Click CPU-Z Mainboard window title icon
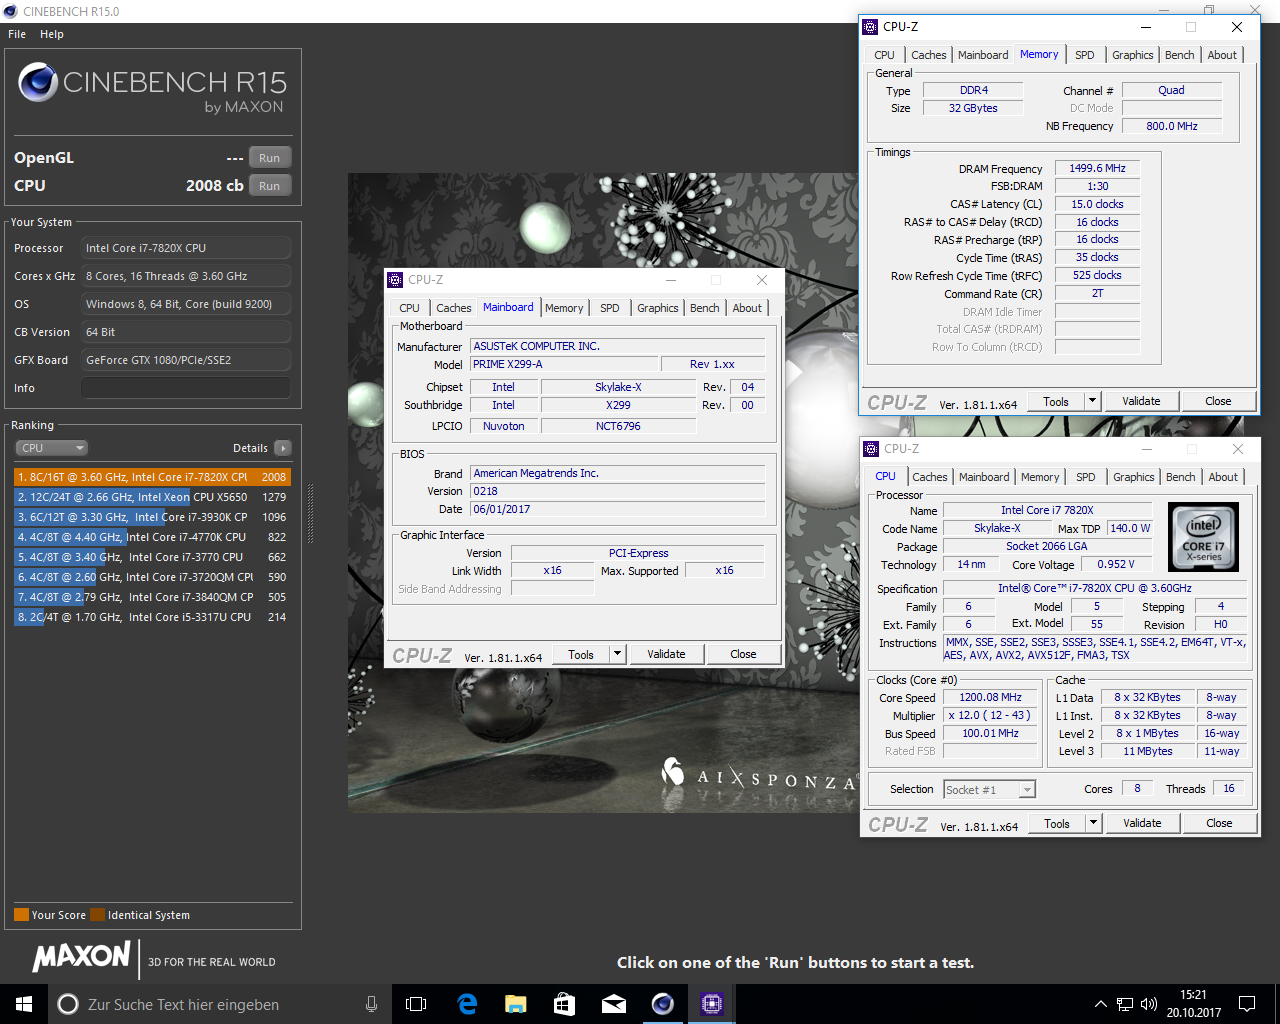 coord(396,280)
